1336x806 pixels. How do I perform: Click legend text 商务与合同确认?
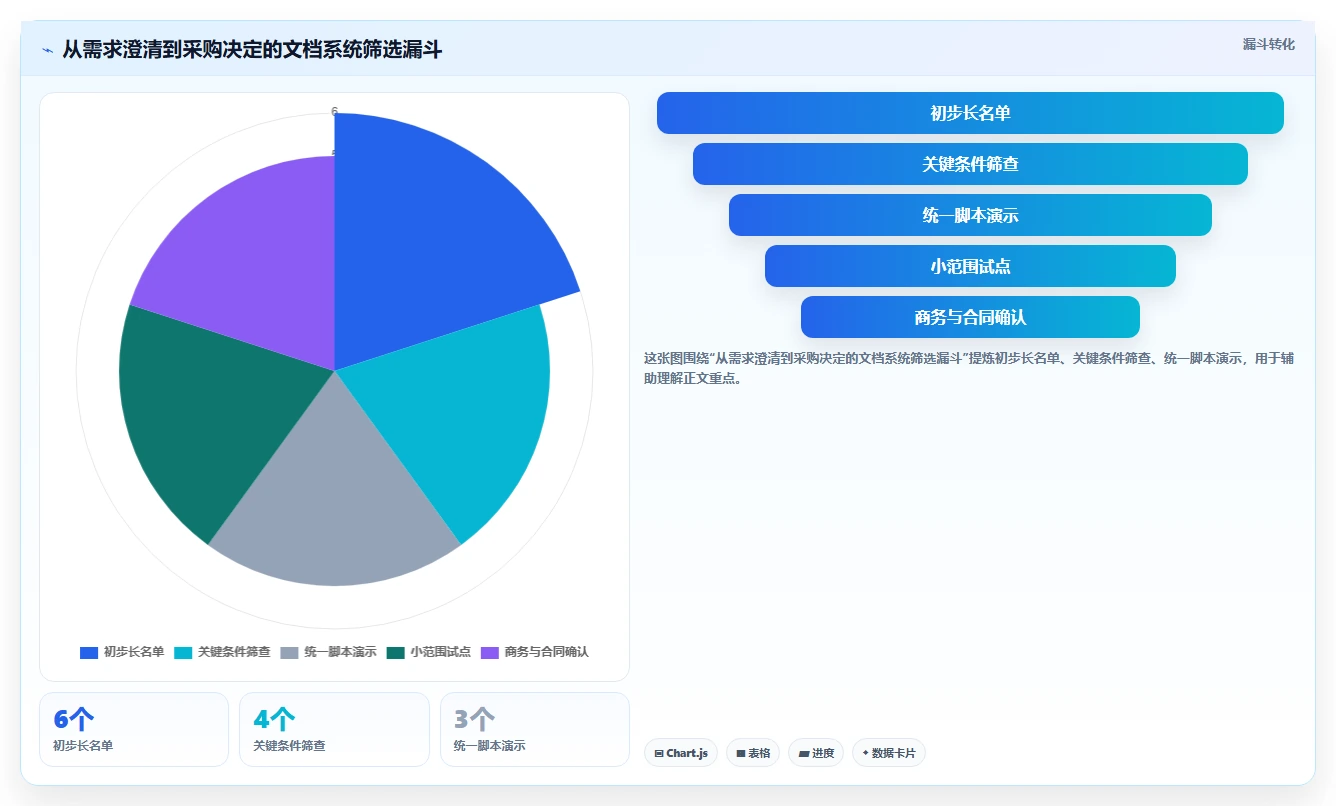click(x=547, y=652)
